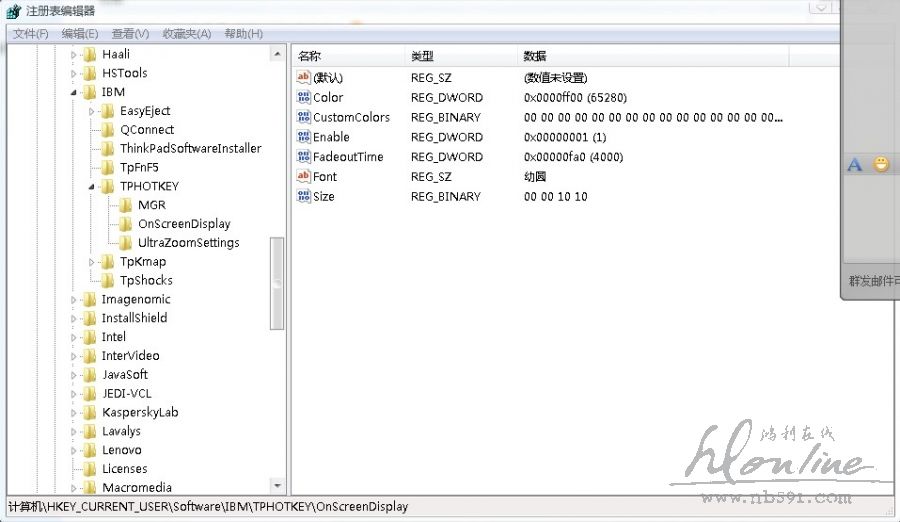Click the UltraZoomSettings folder icon

[x=126, y=243]
